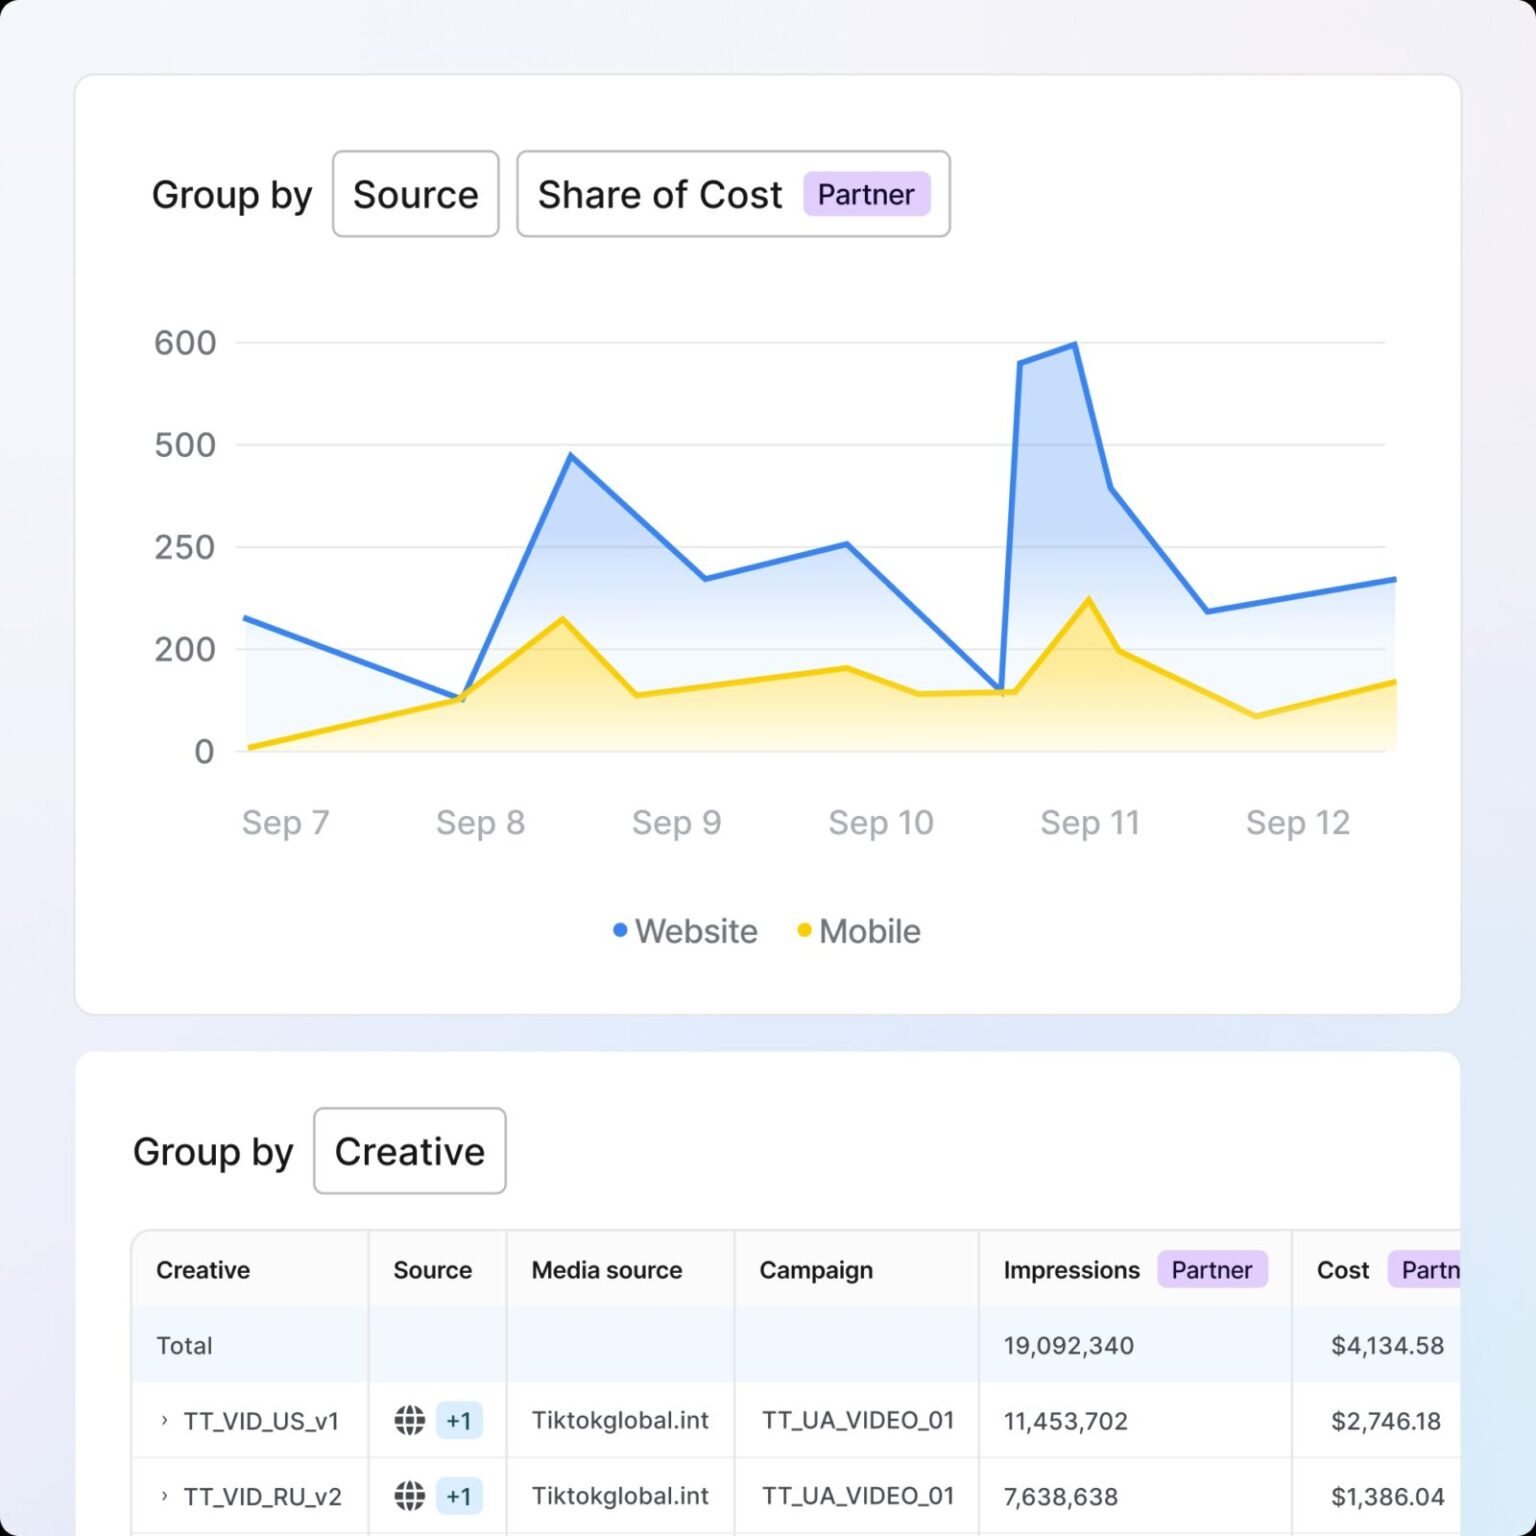
Task: Toggle the Website series in the legend
Action: click(686, 931)
